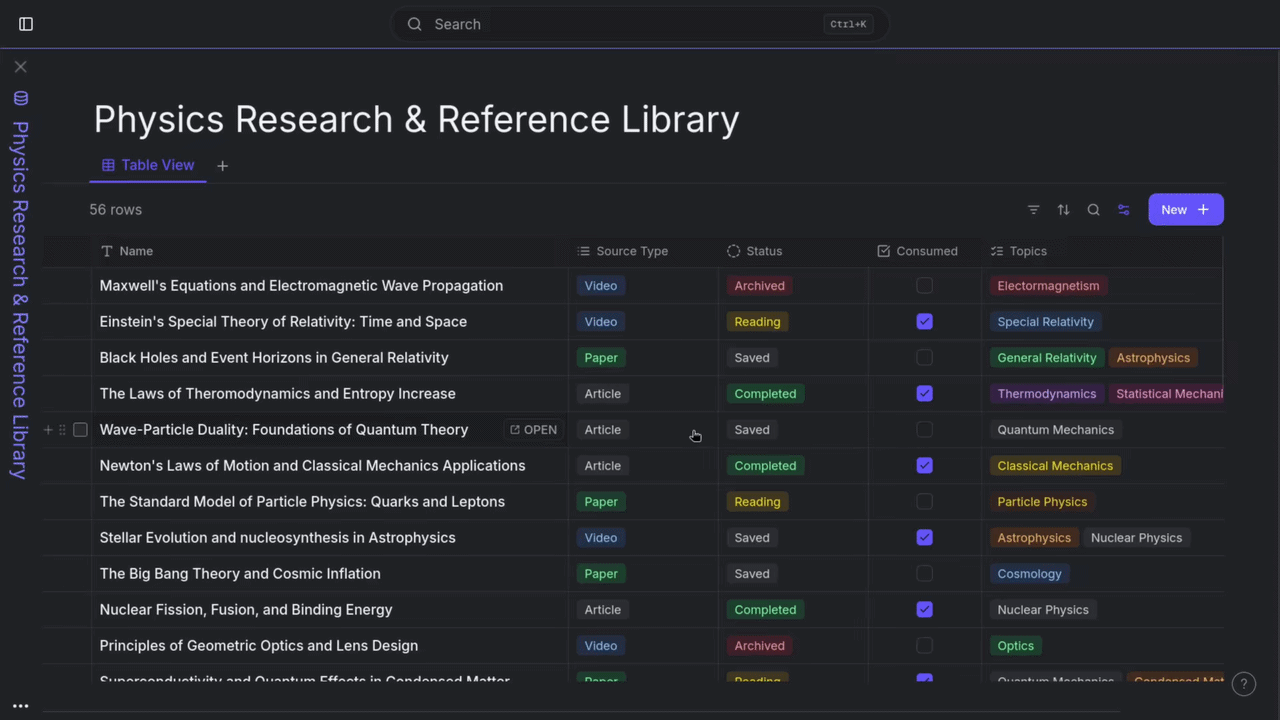
Task: Click the New button
Action: [1186, 210]
